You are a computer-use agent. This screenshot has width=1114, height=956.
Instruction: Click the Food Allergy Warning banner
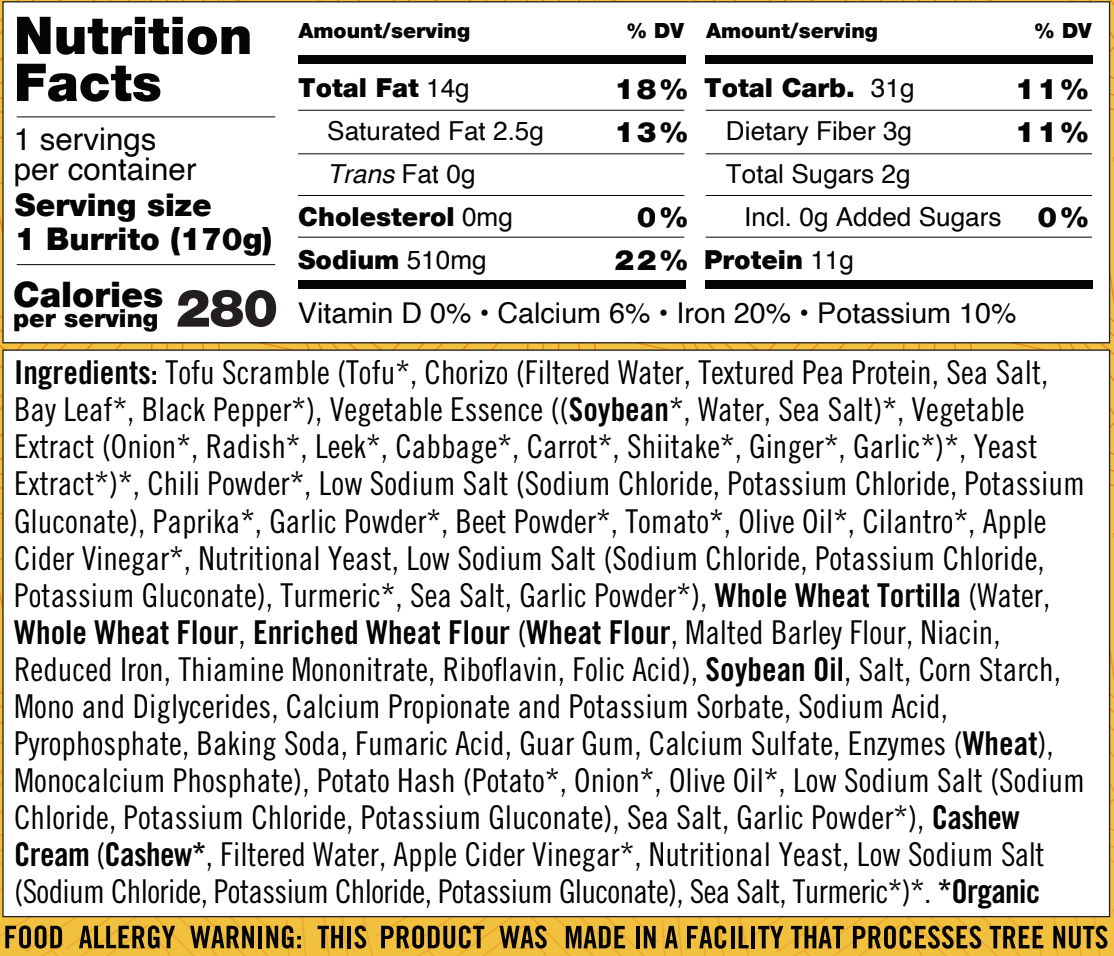tap(557, 938)
